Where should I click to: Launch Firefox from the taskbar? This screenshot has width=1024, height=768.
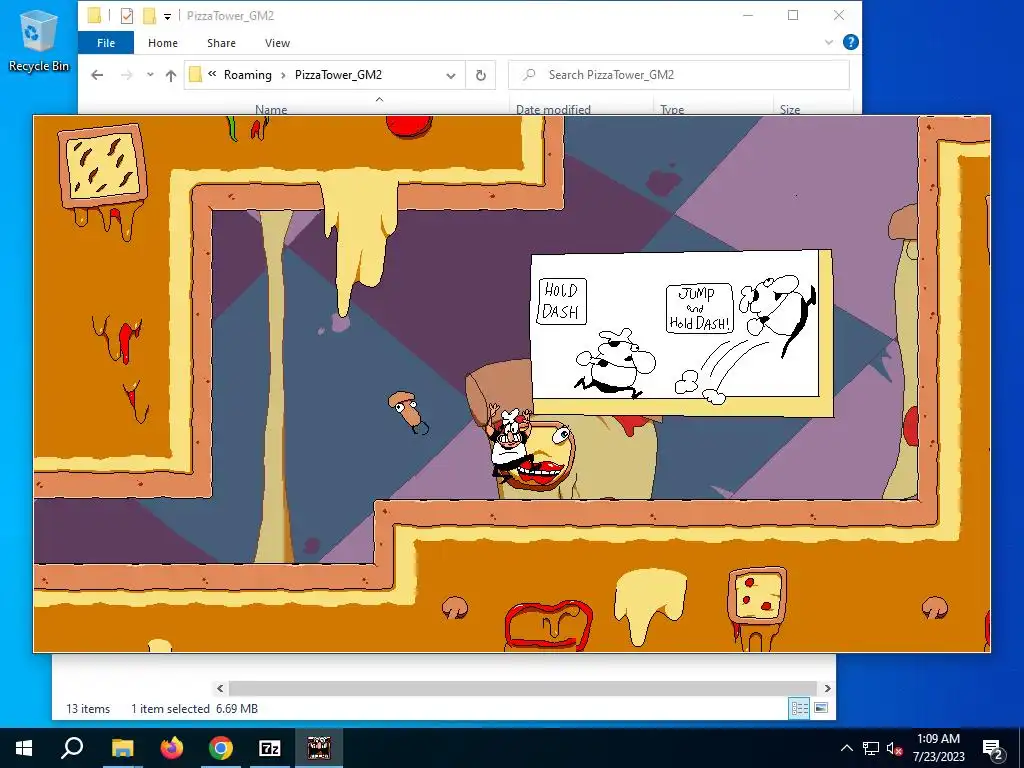[x=172, y=748]
